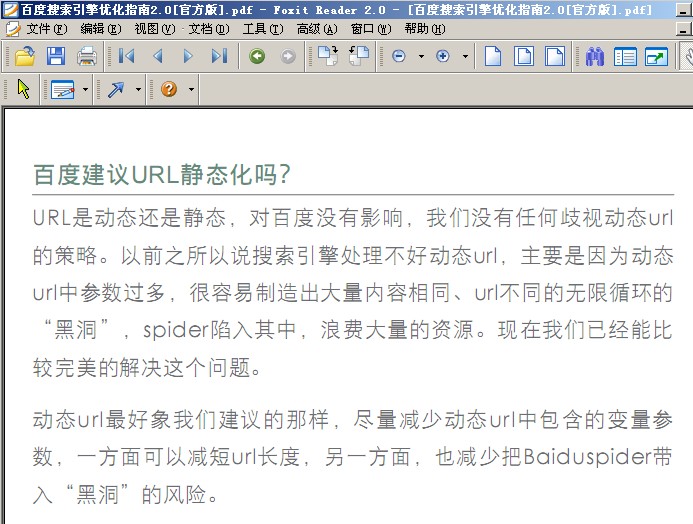Choose the hand tool
This screenshot has width=693, height=524.
pyautogui.click(x=687, y=56)
